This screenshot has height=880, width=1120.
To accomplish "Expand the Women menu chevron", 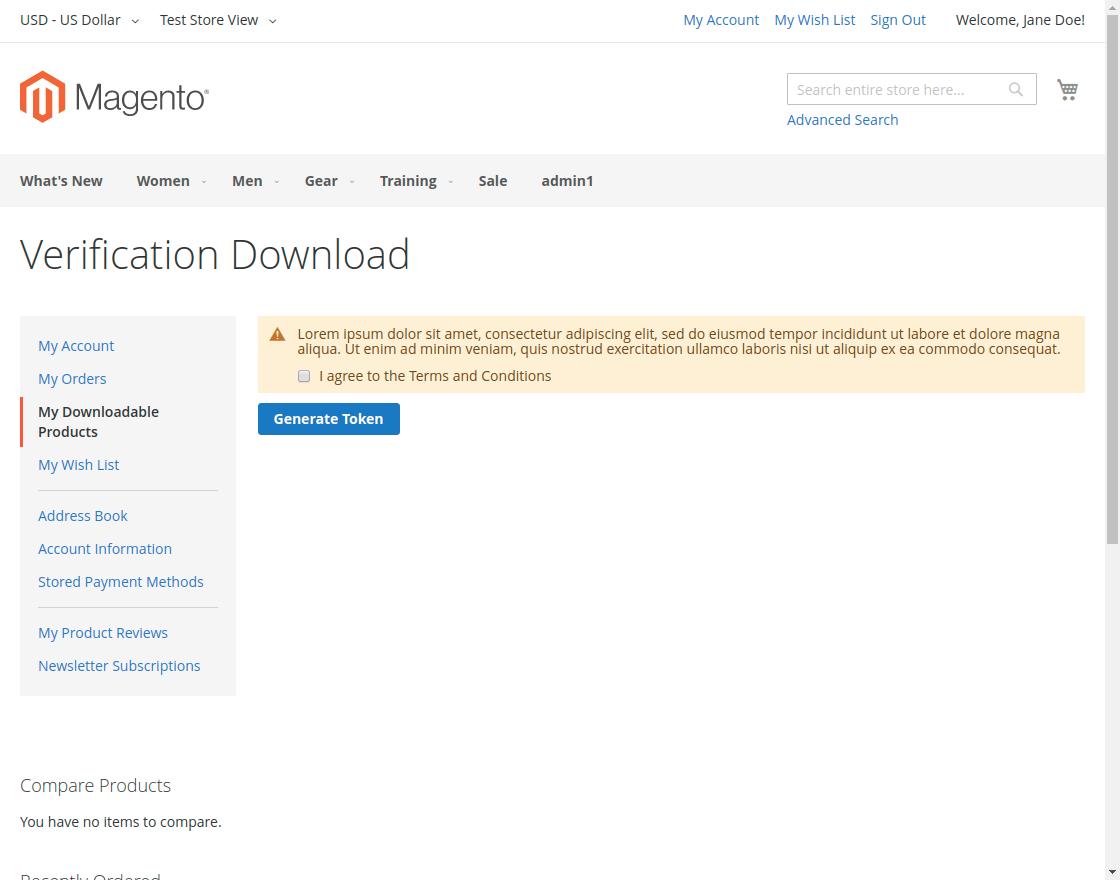I will pos(204,181).
